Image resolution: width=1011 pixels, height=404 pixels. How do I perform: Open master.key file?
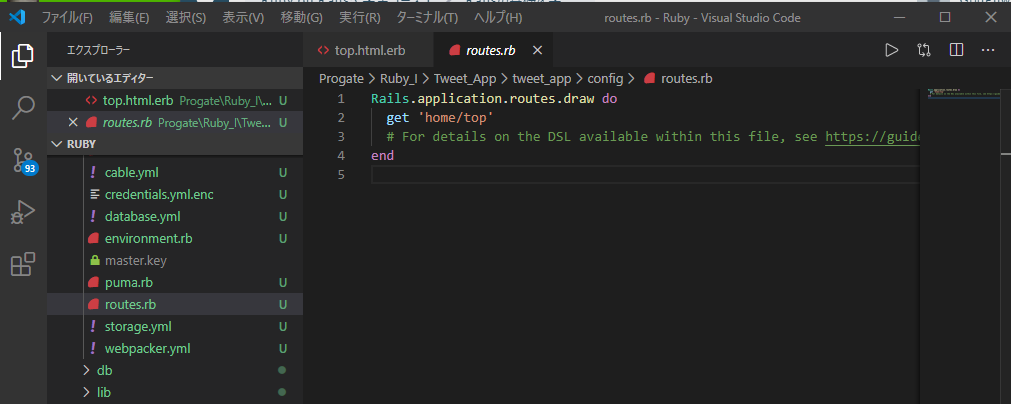(x=175, y=261)
